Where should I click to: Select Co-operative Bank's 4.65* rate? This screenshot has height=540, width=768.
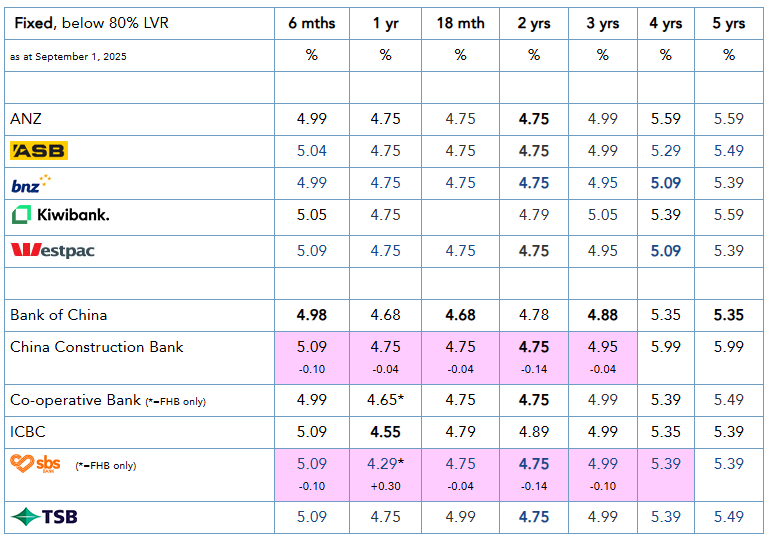pyautogui.click(x=387, y=400)
